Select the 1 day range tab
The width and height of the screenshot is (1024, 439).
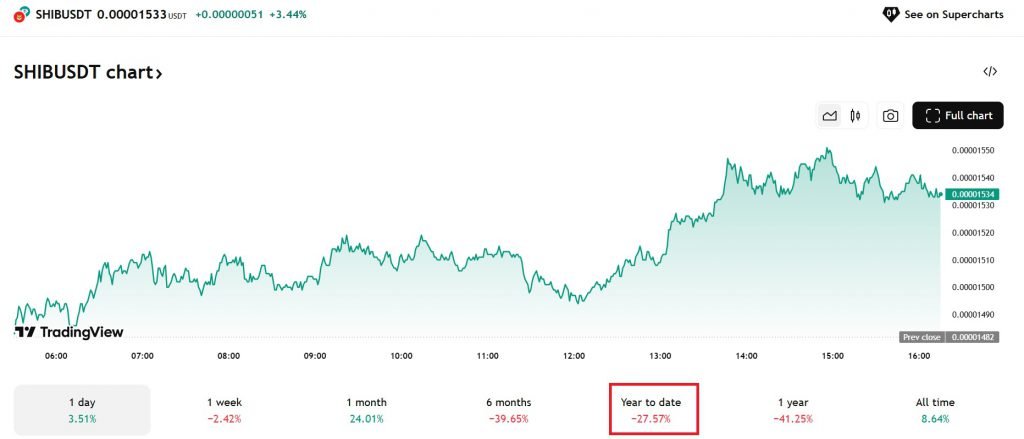82,409
